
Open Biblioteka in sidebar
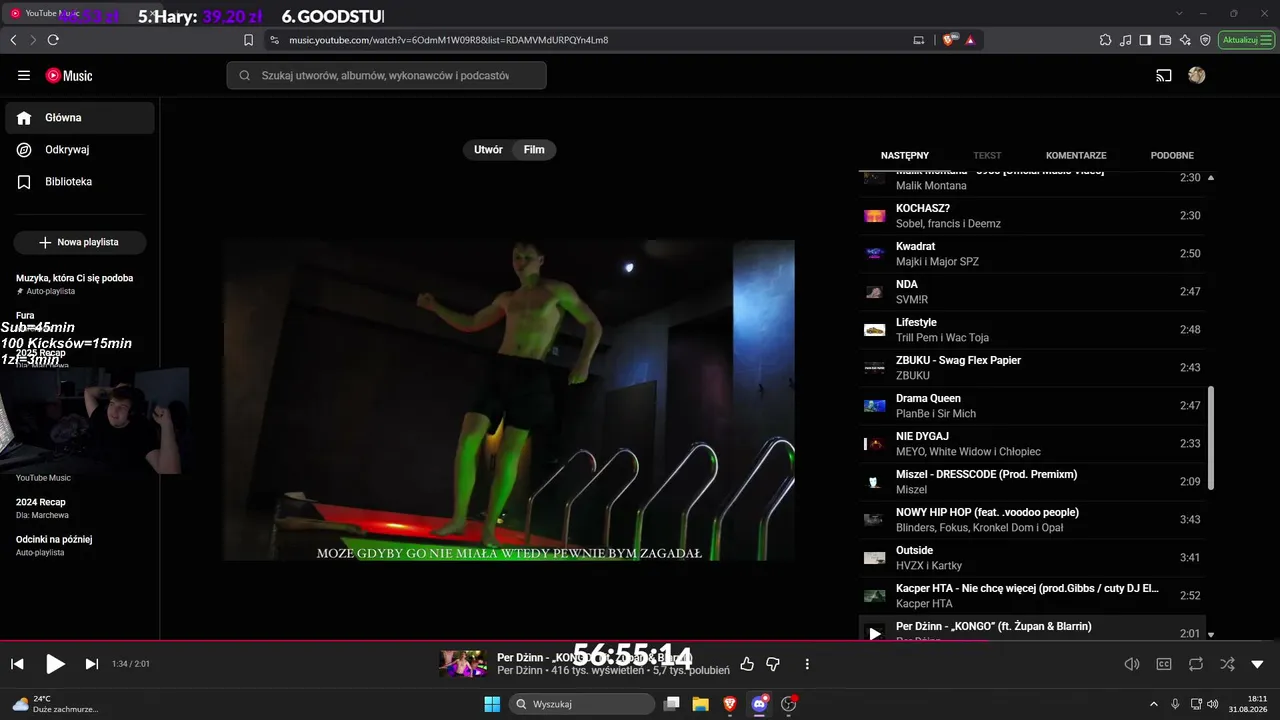click(80, 182)
